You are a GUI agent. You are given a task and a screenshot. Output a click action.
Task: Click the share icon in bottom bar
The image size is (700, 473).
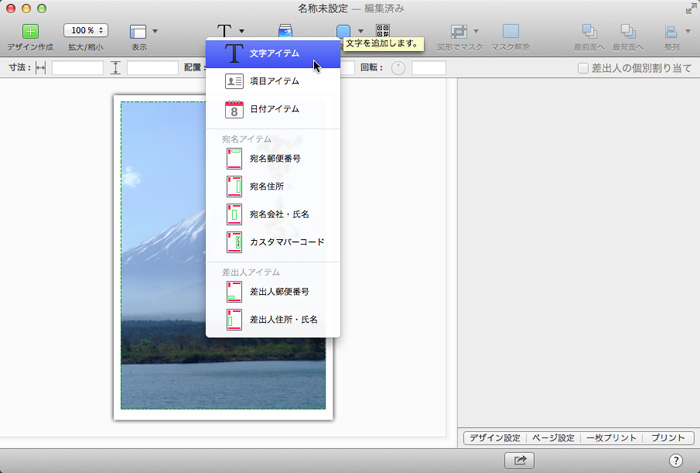(x=520, y=459)
